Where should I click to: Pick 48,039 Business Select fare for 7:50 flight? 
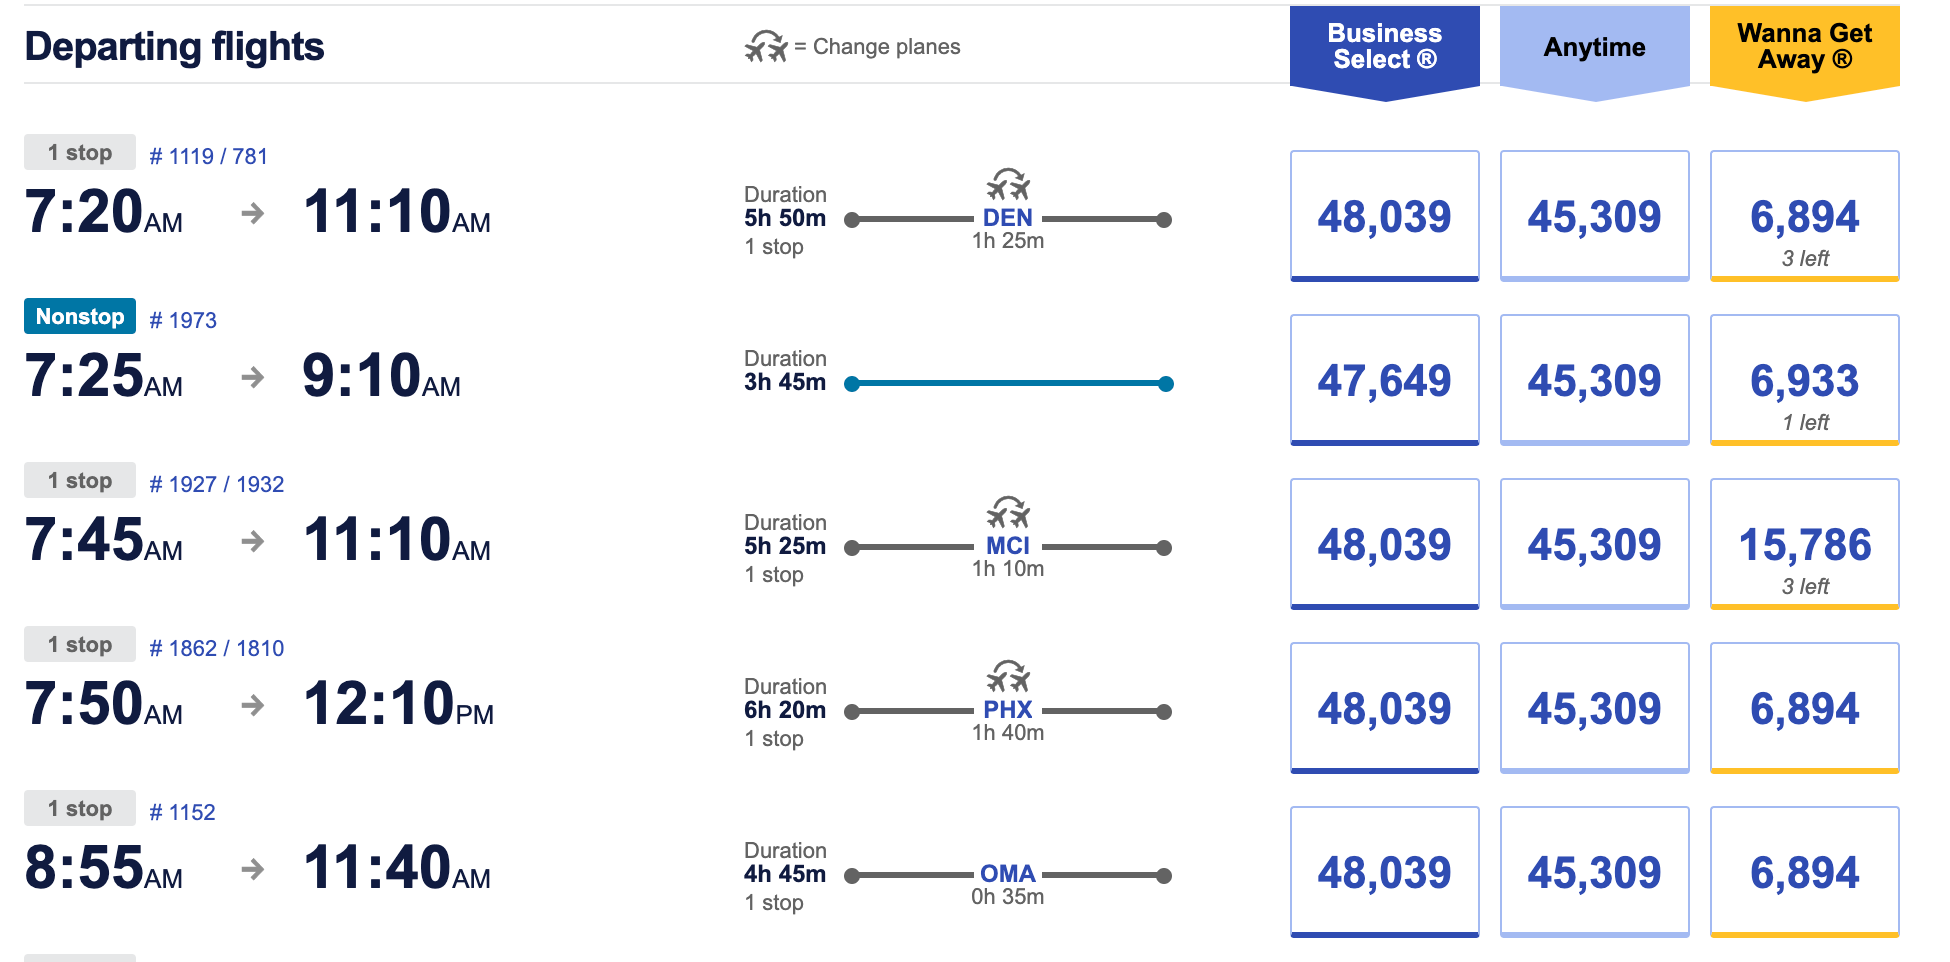[x=1384, y=708]
